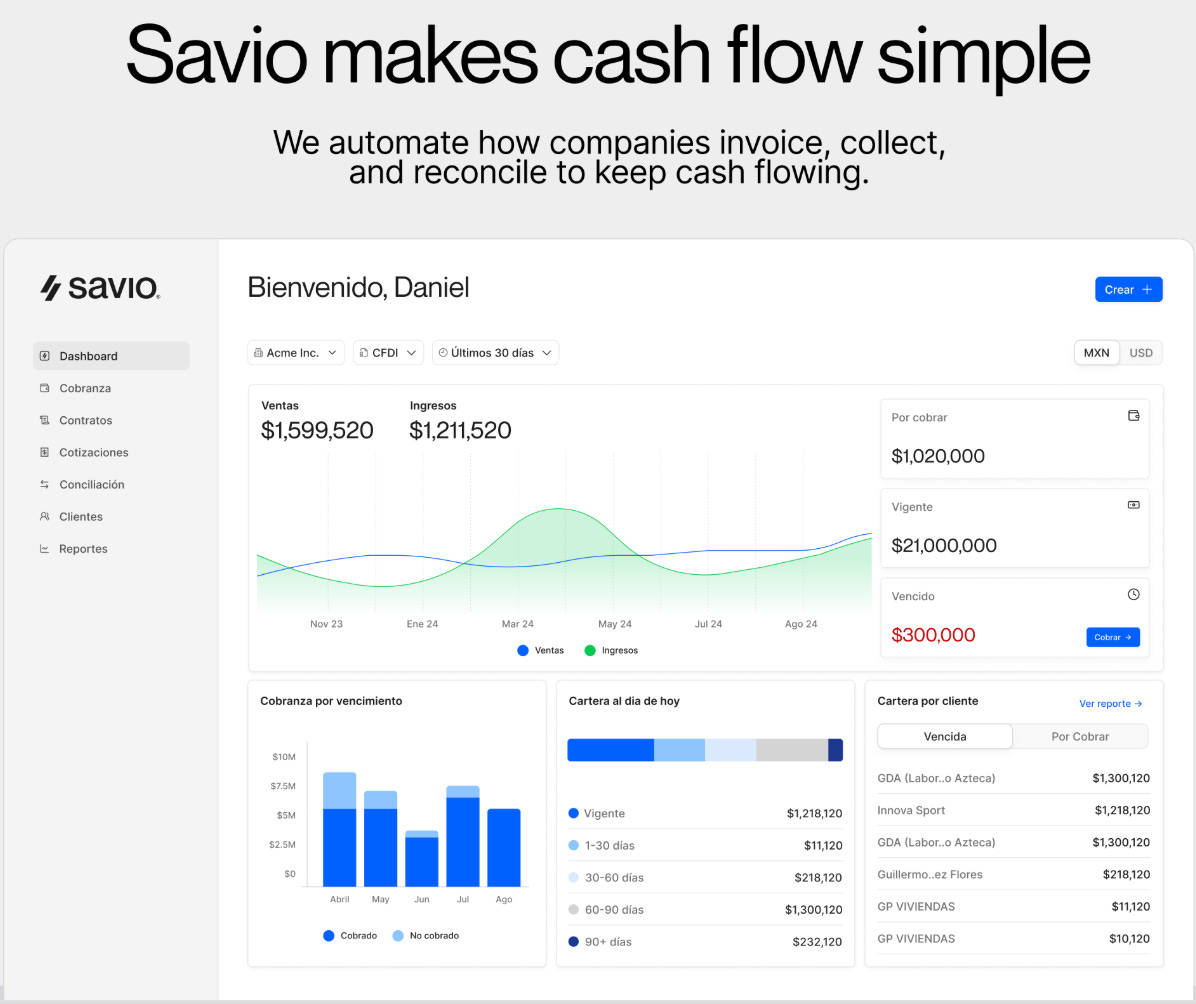Click the wallet icon in Por cobrar card

pos(1133,416)
